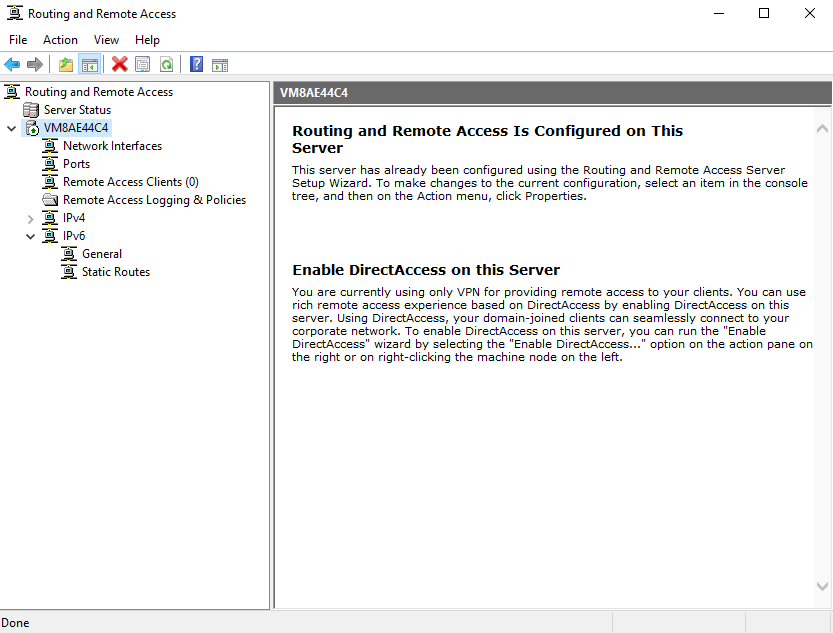Toggle Show/Hide Action Pane toolbar icon

point(219,65)
